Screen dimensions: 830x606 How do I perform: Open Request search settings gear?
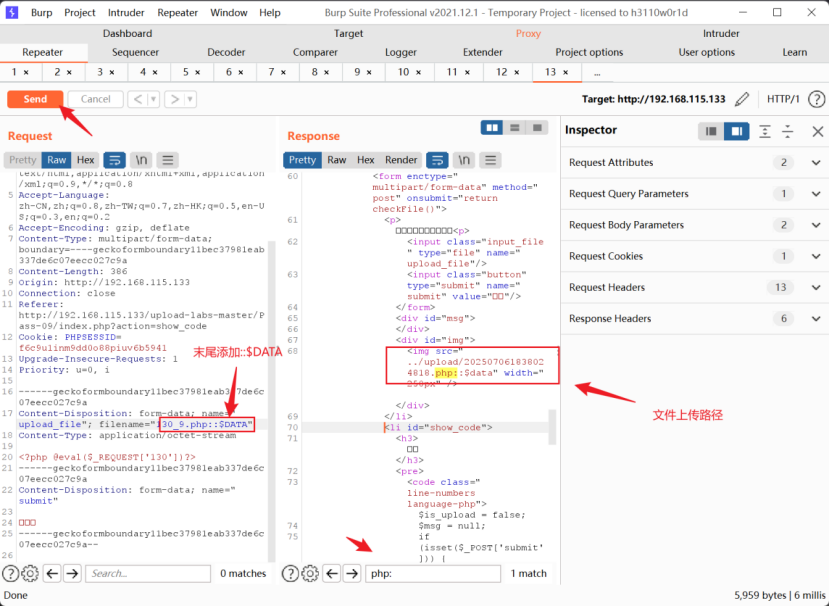coord(30,573)
